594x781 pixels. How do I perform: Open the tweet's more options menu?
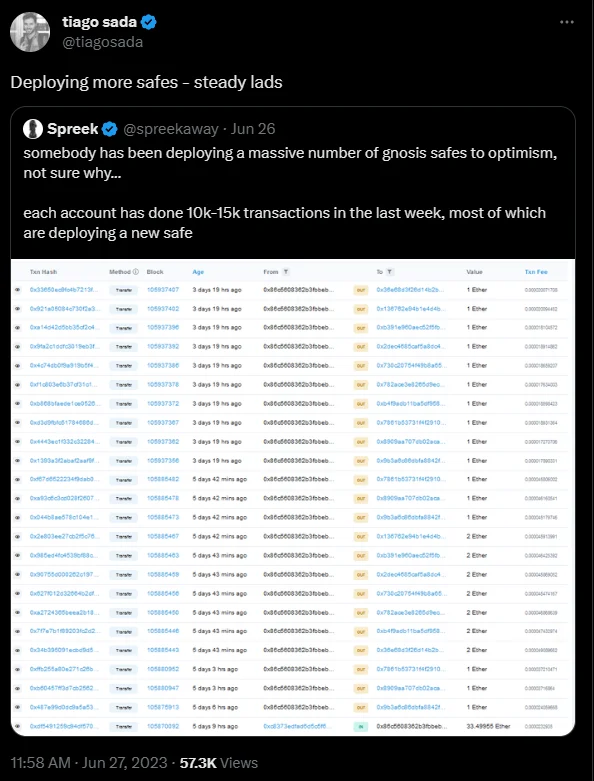567,22
